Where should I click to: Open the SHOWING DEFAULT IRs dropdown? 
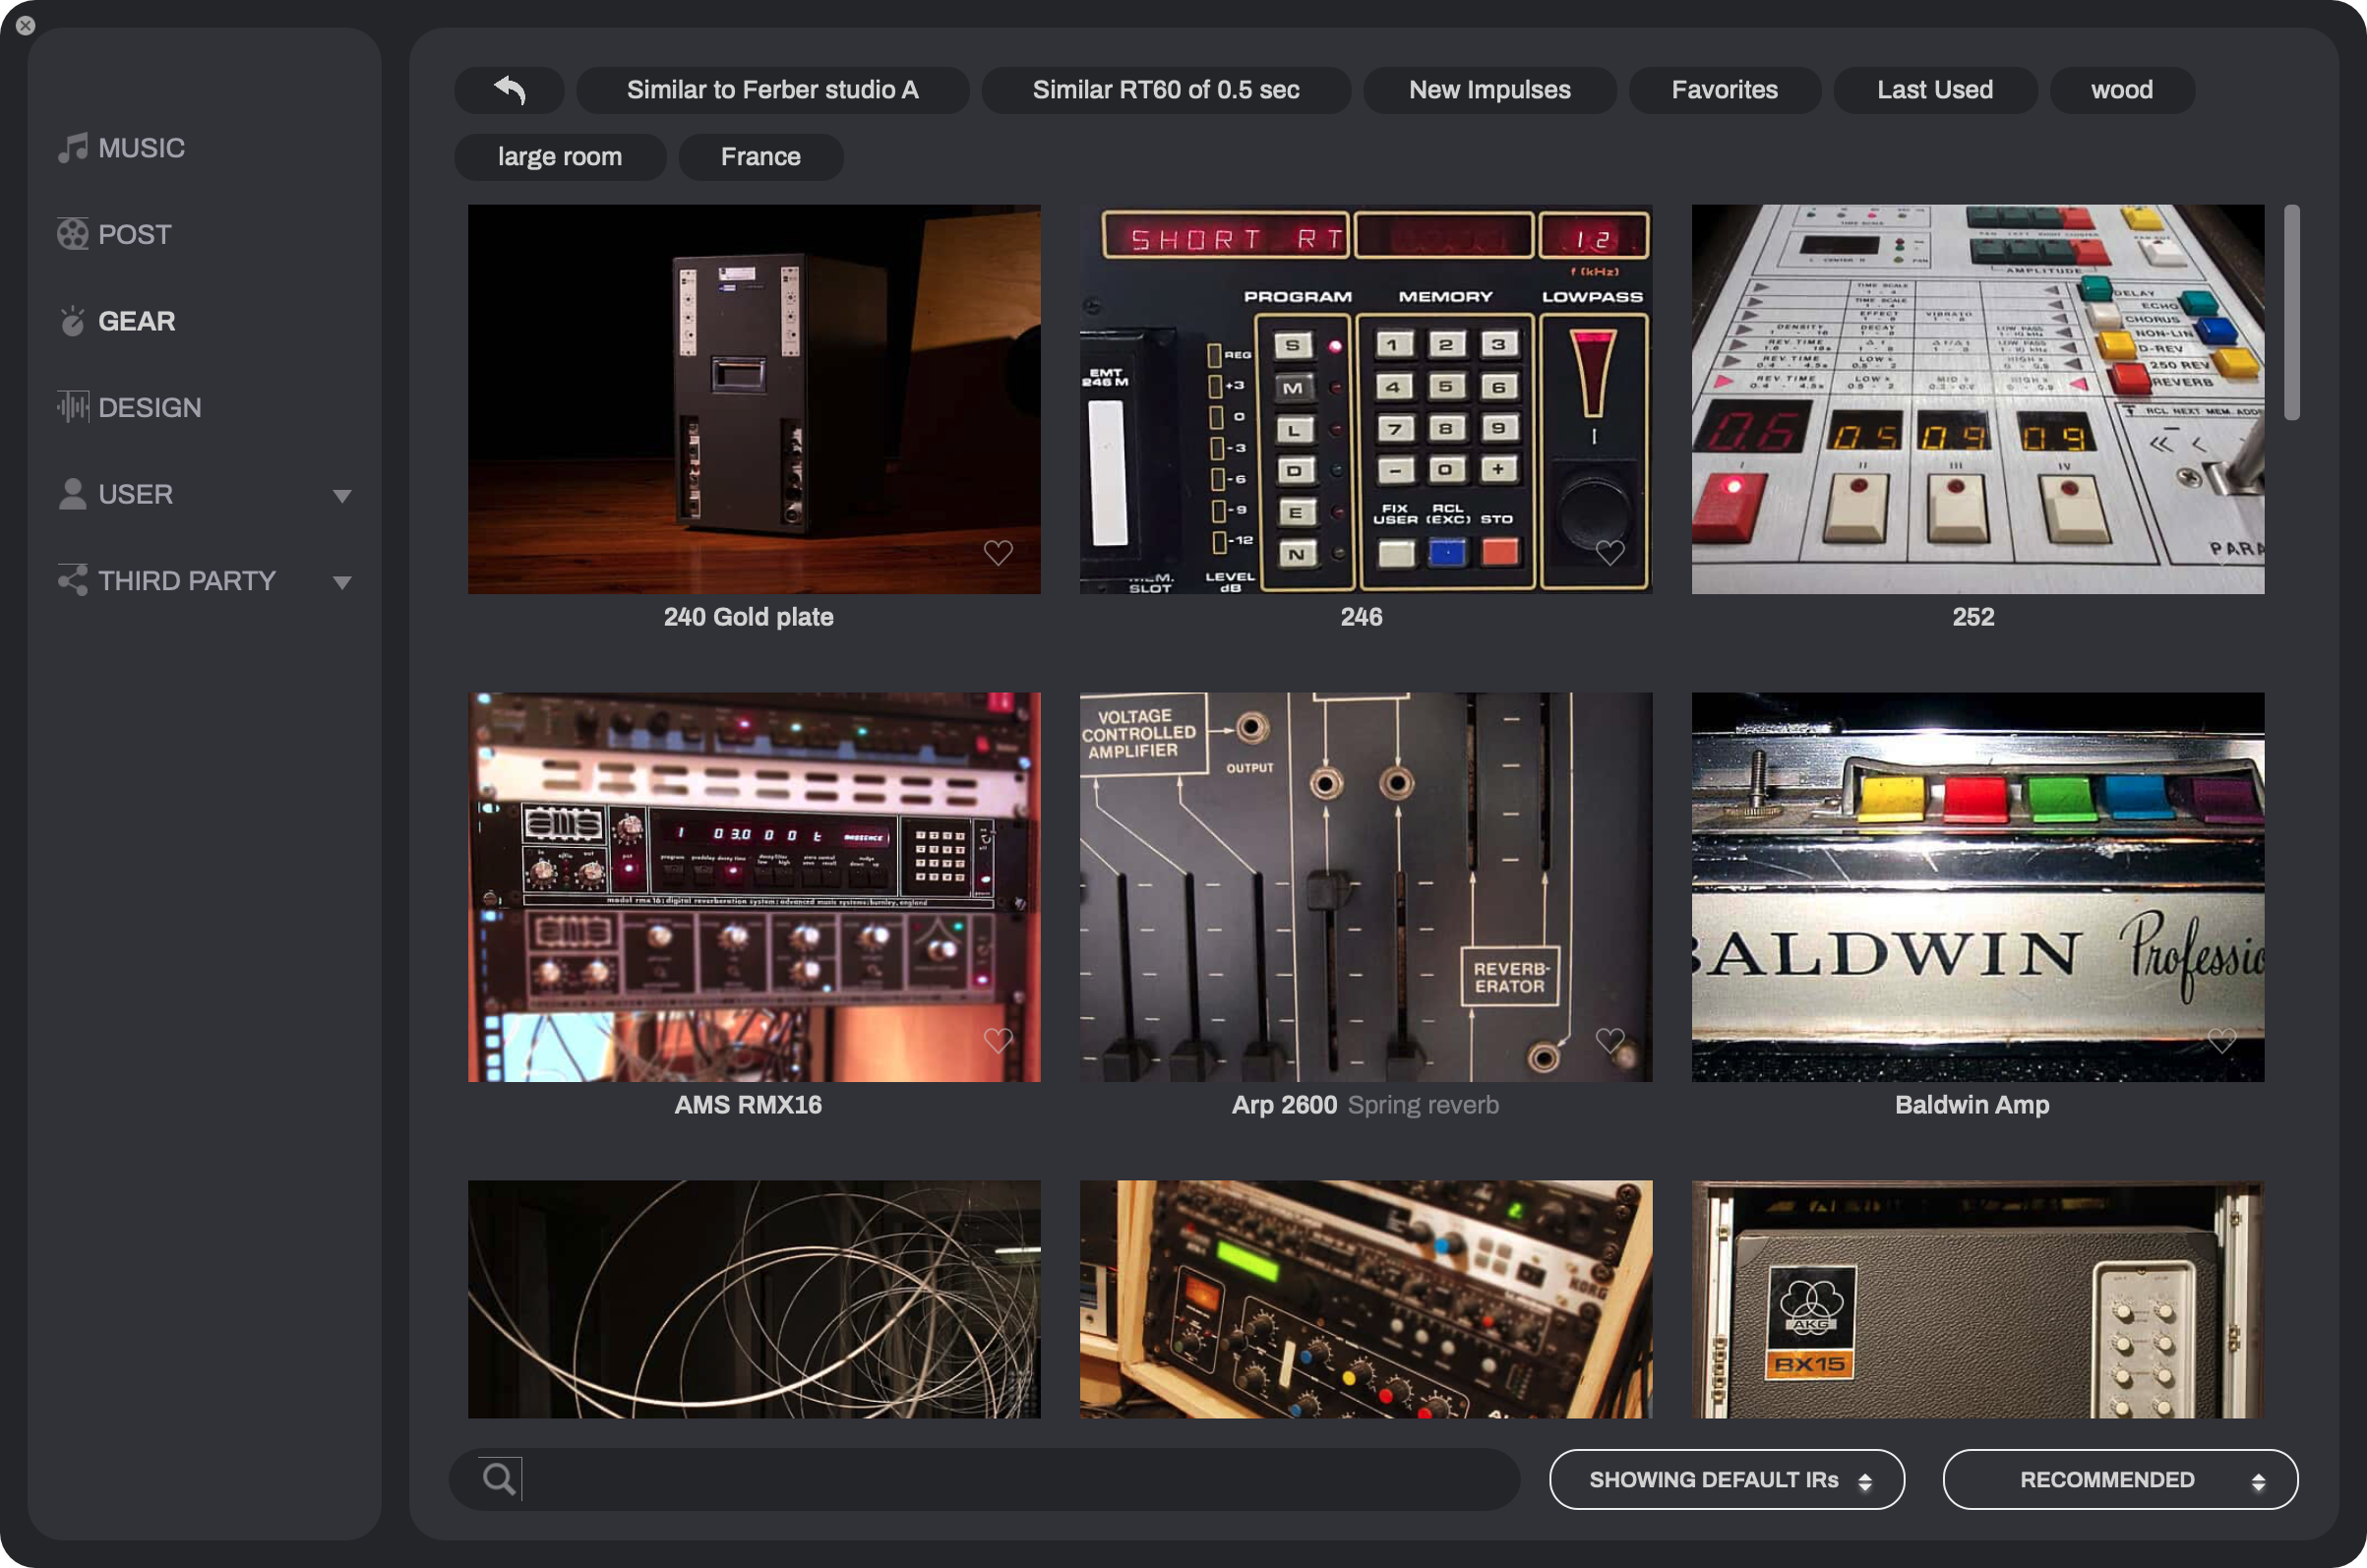(1727, 1480)
